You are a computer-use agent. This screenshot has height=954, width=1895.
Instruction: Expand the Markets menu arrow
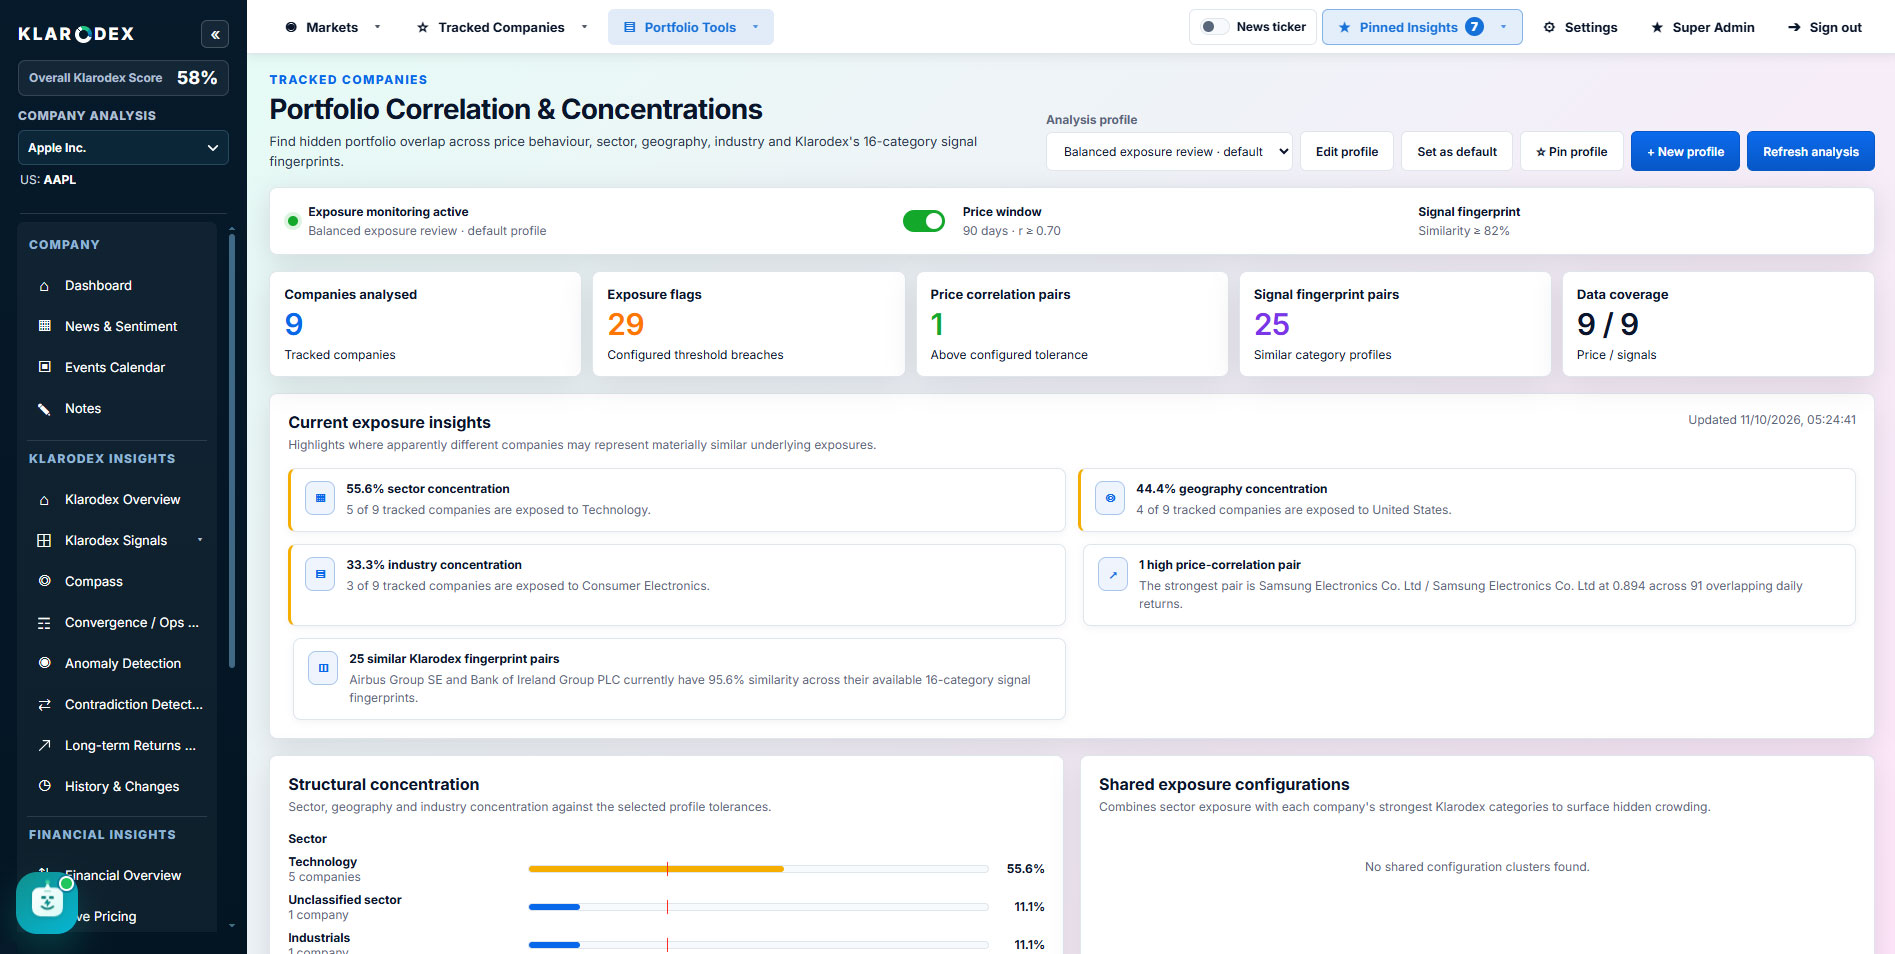pos(377,27)
